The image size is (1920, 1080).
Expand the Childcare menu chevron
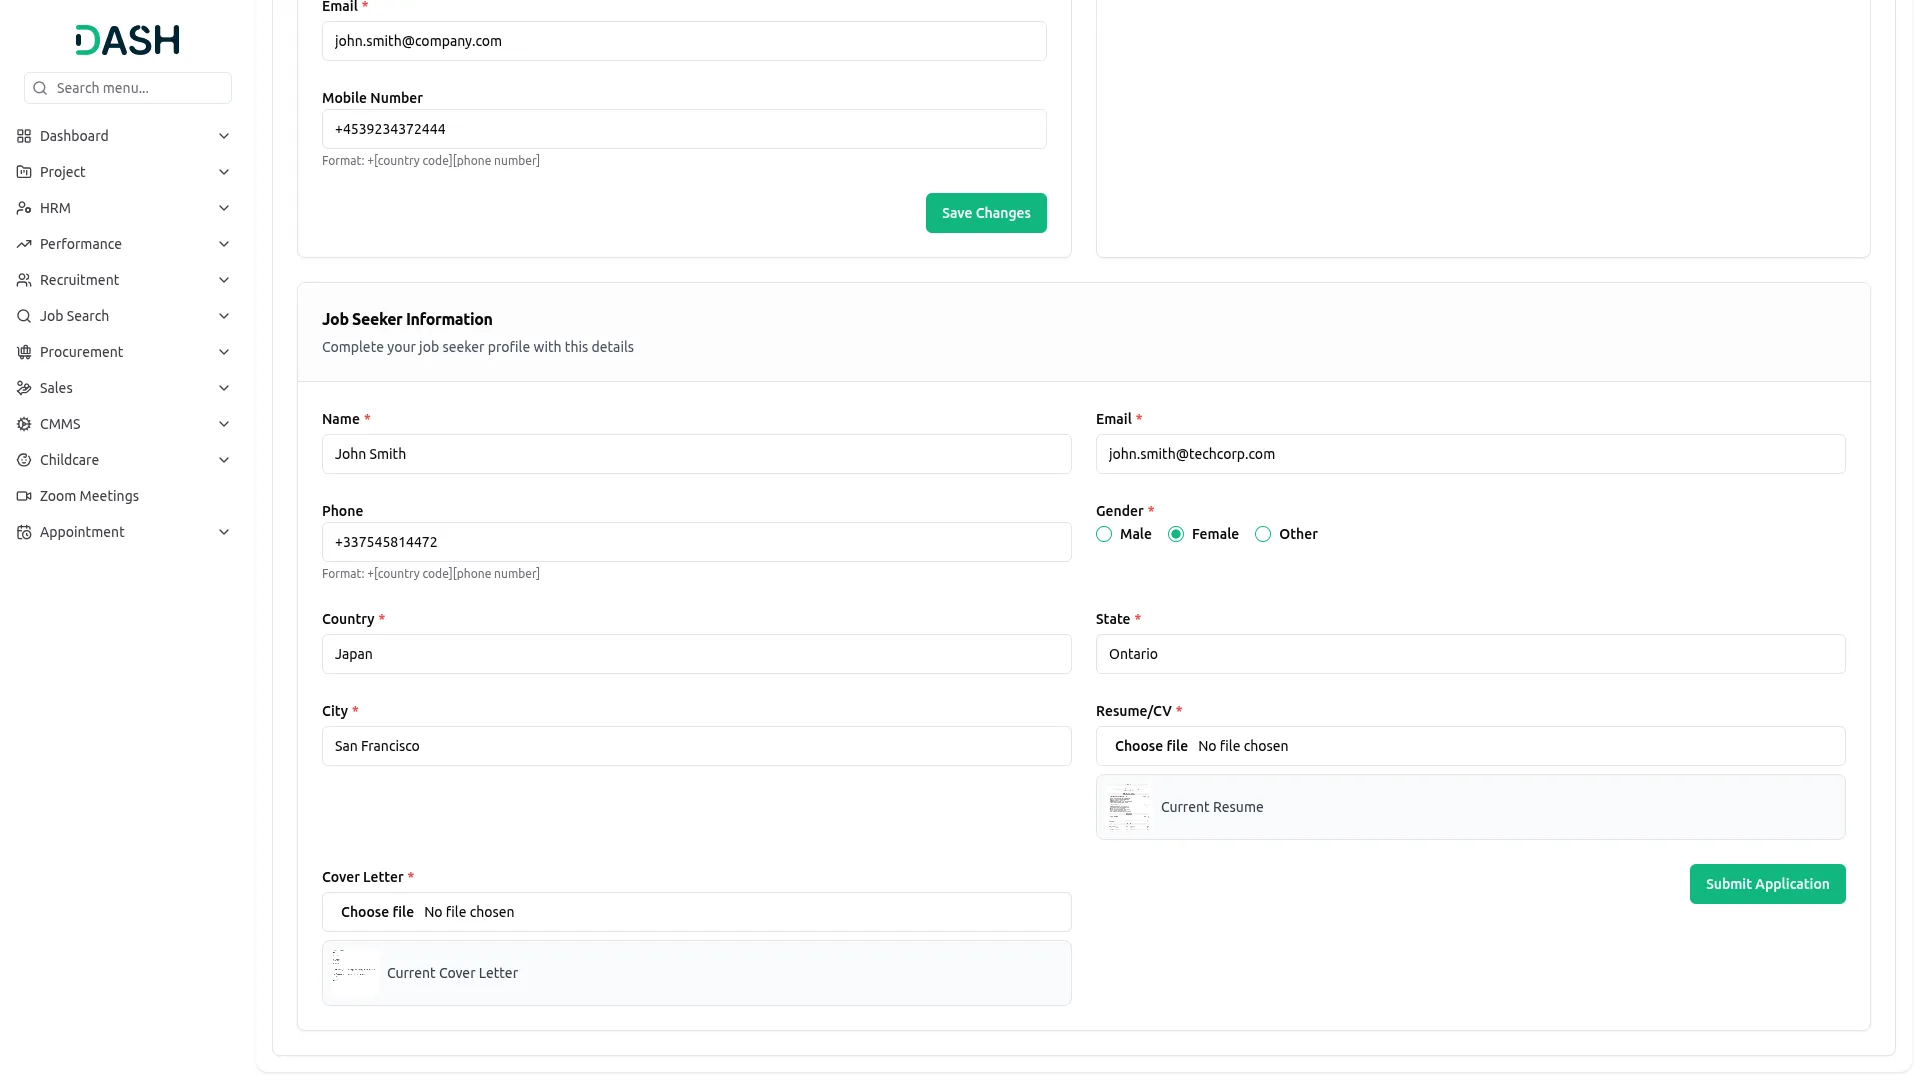[x=224, y=460]
